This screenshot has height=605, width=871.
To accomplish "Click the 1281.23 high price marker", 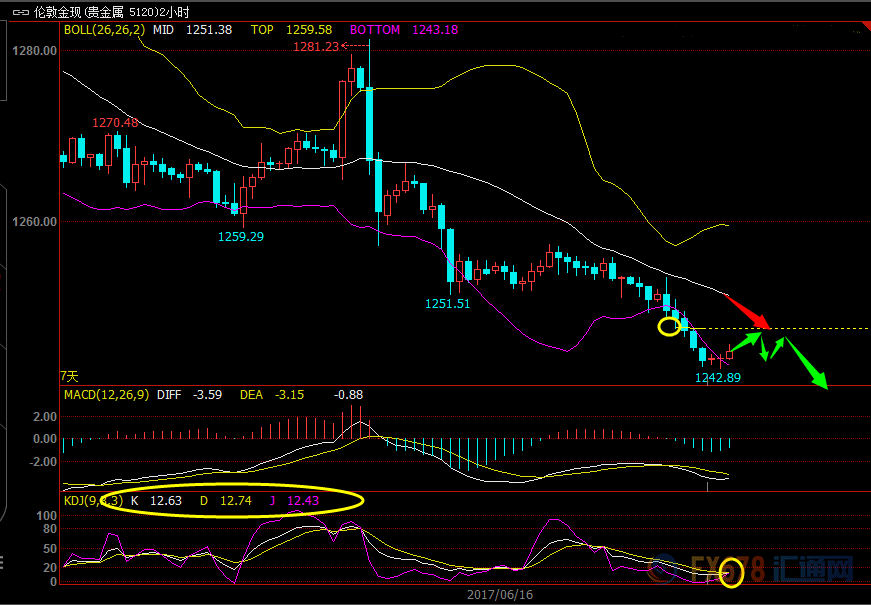I will [316, 47].
